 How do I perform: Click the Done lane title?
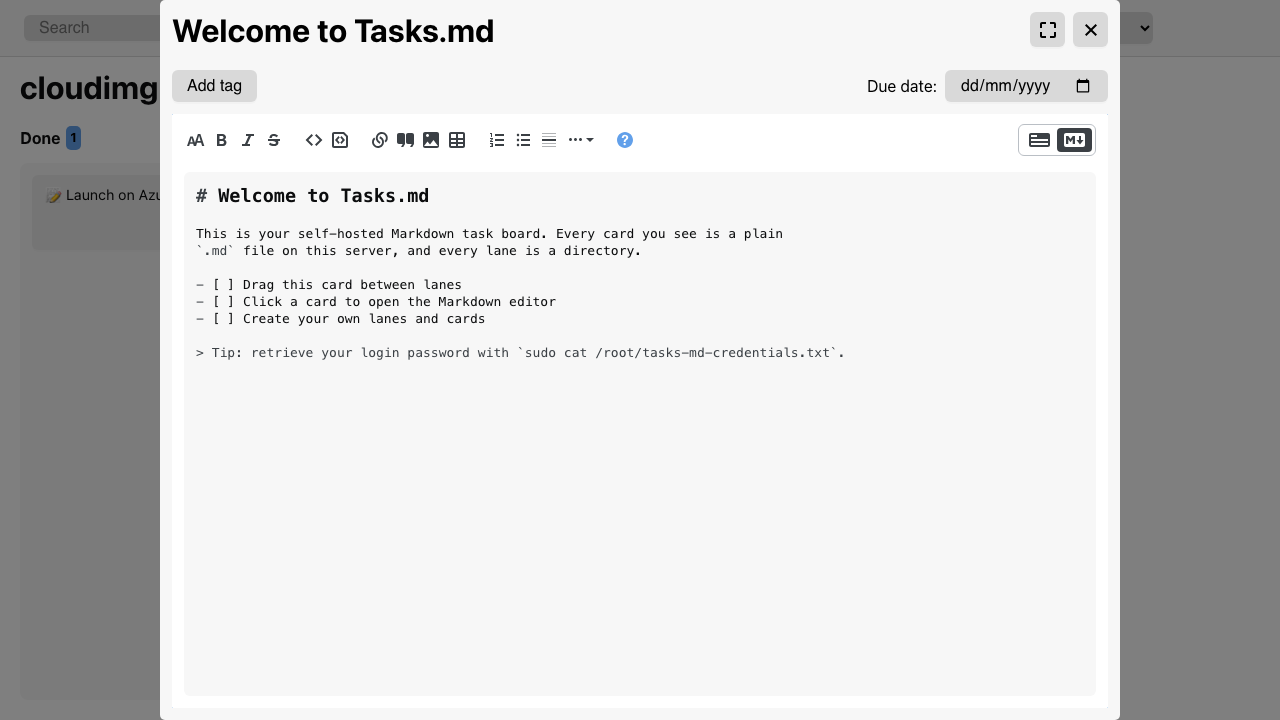(x=40, y=138)
